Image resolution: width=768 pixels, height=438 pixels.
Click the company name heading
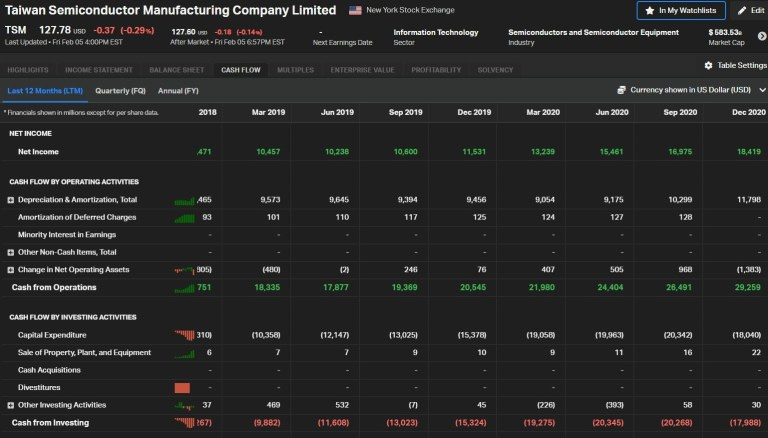(170, 10)
